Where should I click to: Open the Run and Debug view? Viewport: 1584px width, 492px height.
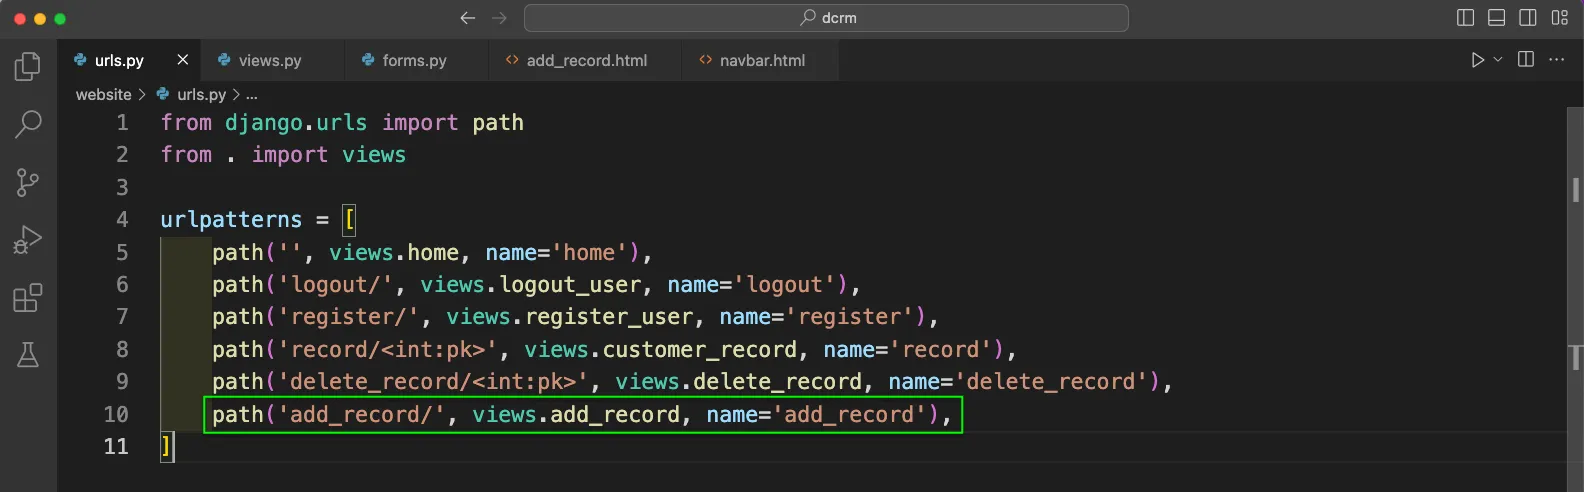point(28,240)
